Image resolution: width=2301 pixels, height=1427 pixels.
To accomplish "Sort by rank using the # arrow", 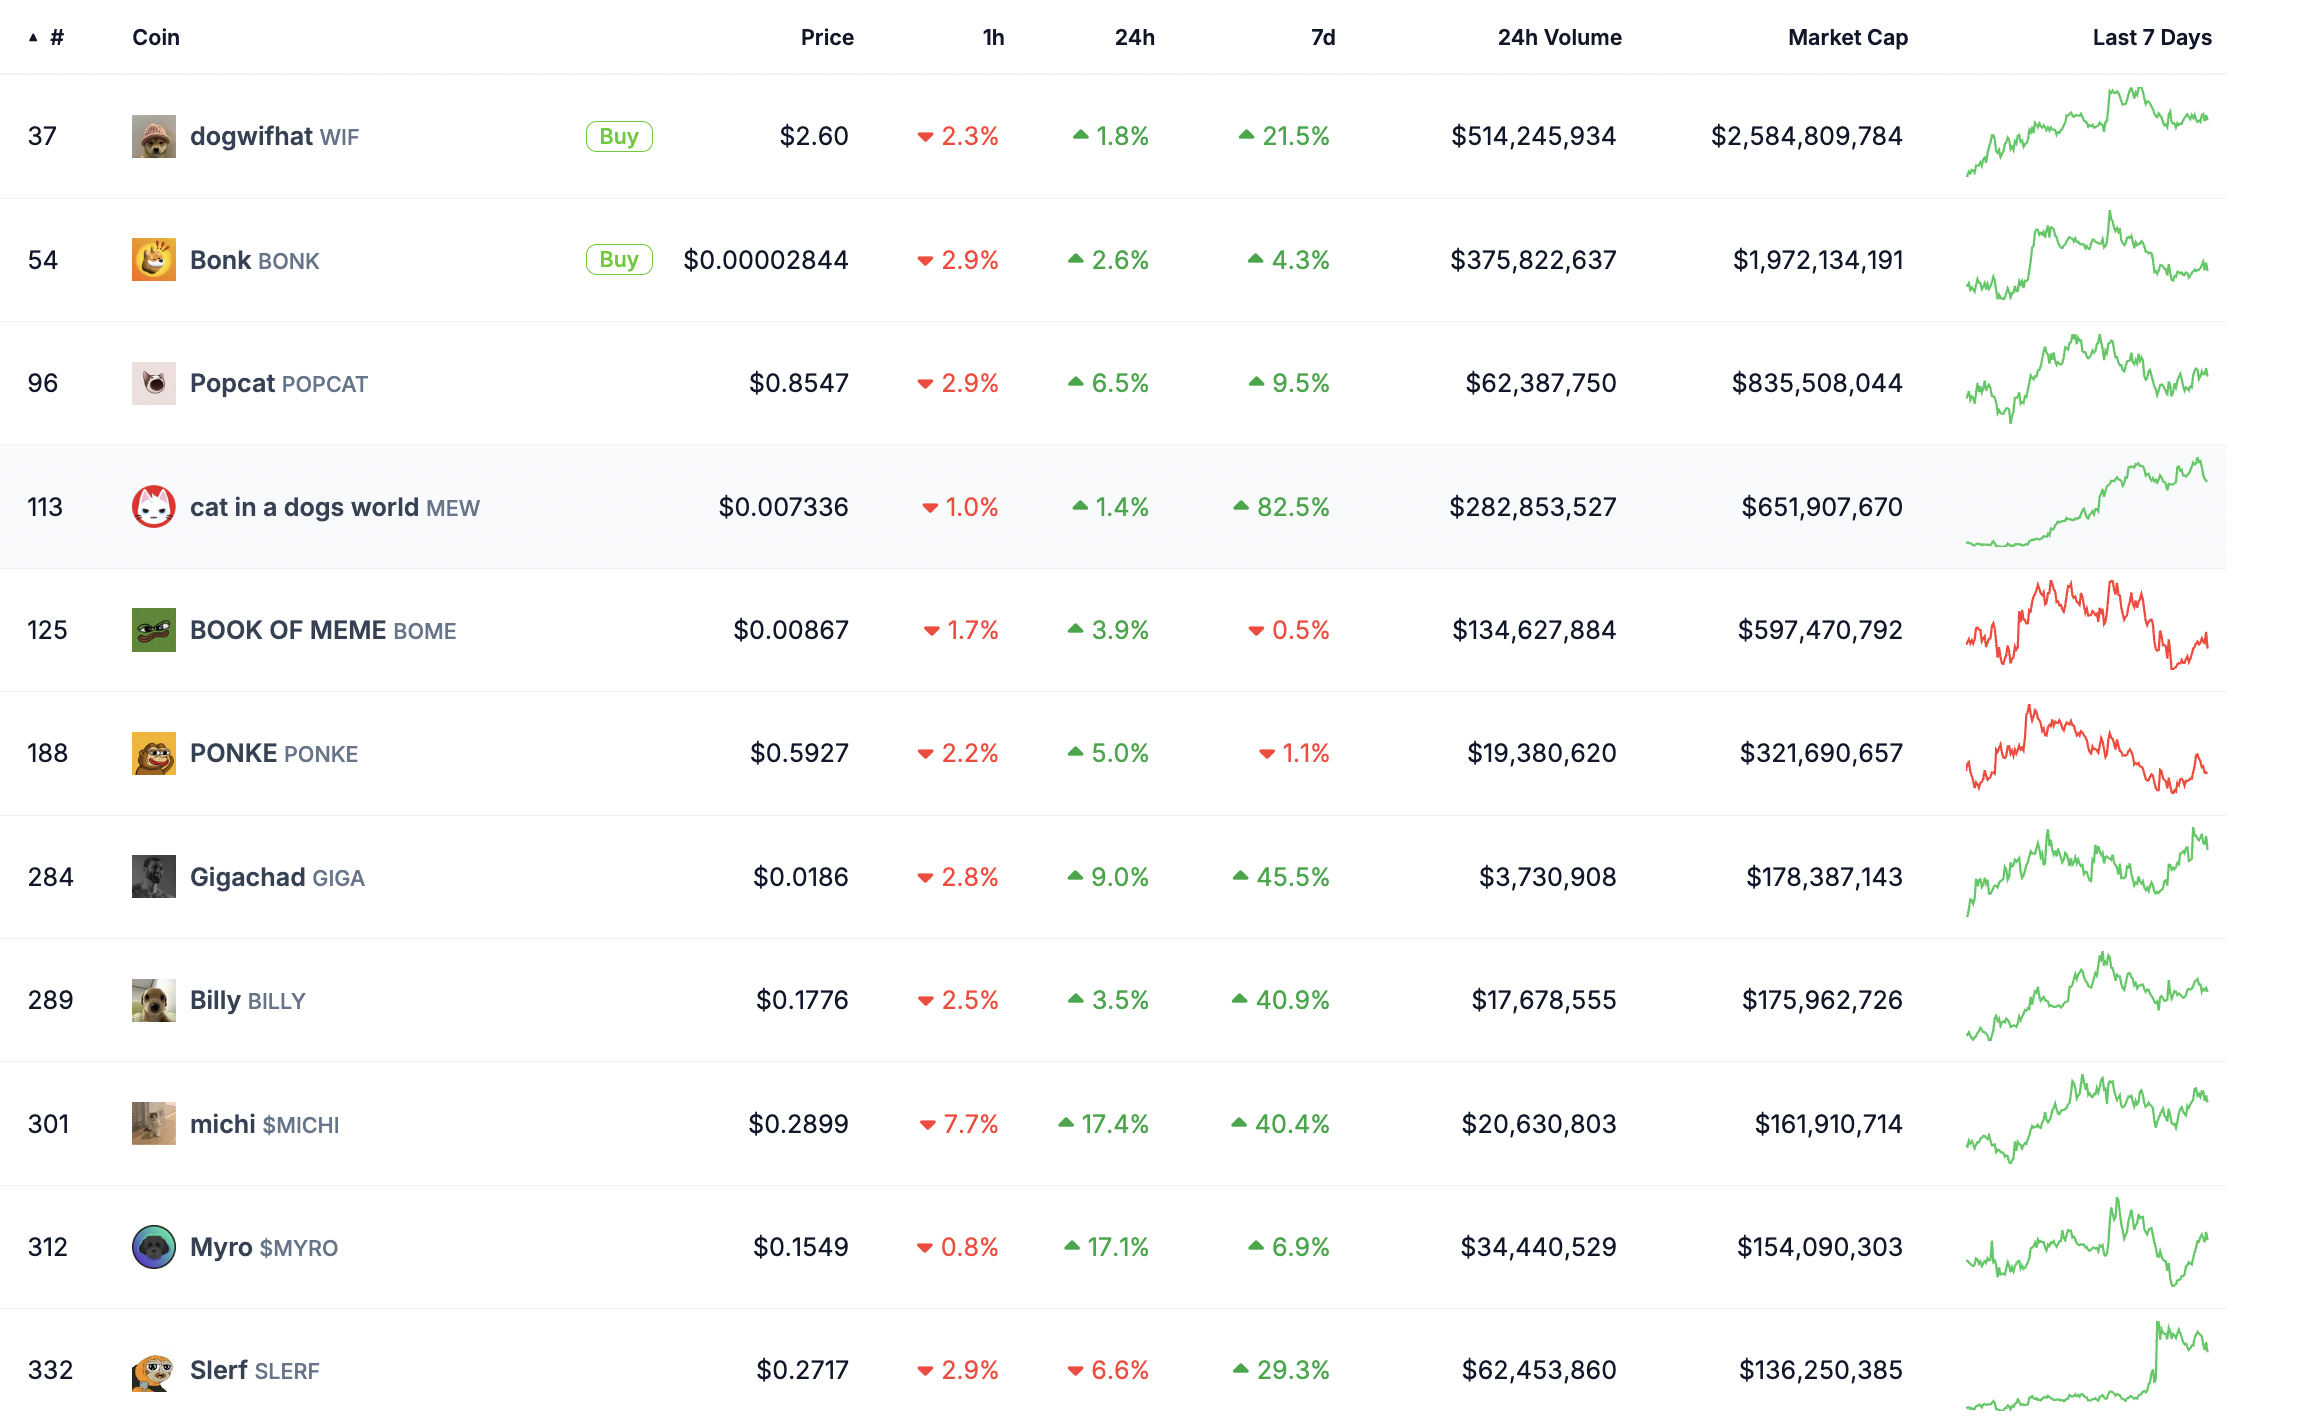I will (46, 38).
